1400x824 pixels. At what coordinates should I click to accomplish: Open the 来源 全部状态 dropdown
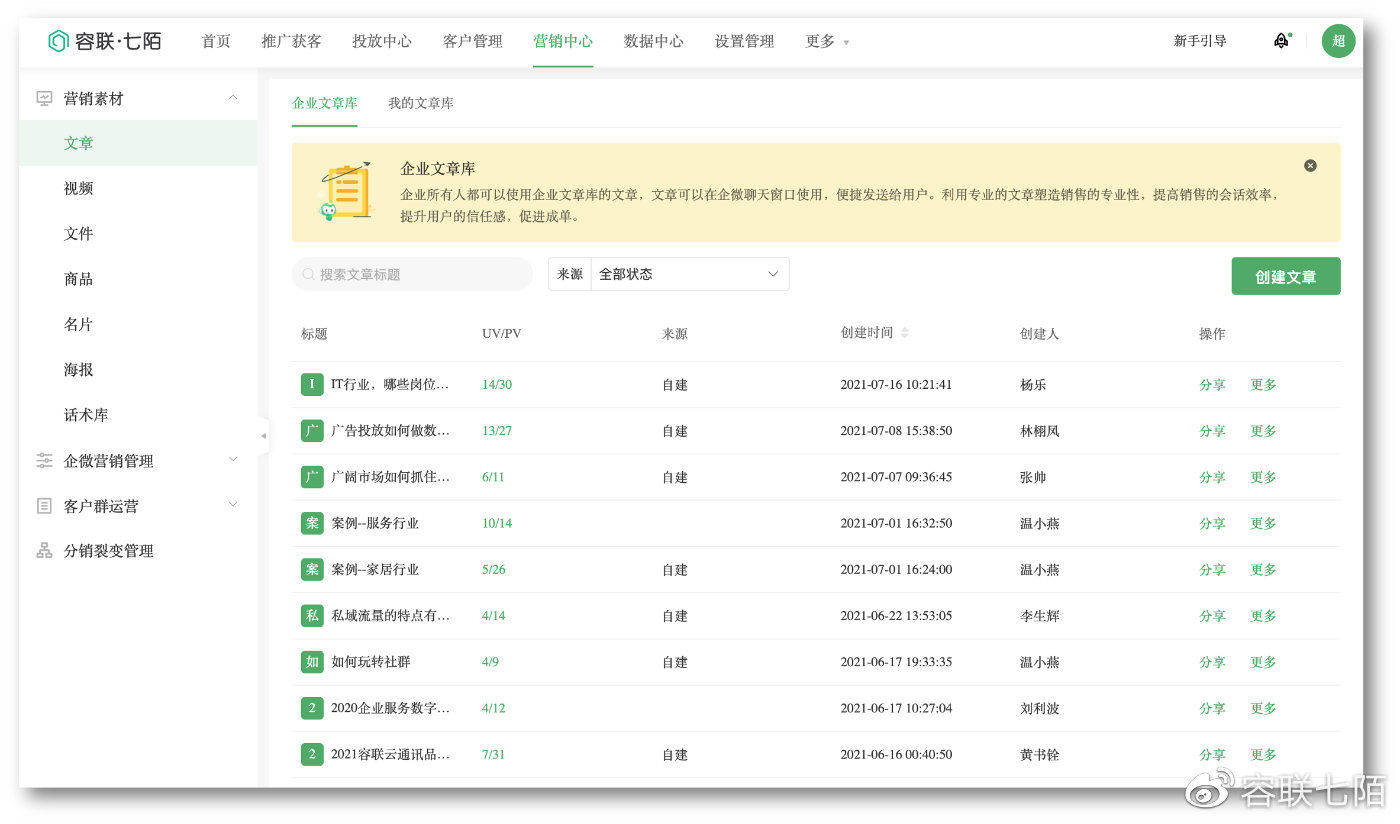689,274
